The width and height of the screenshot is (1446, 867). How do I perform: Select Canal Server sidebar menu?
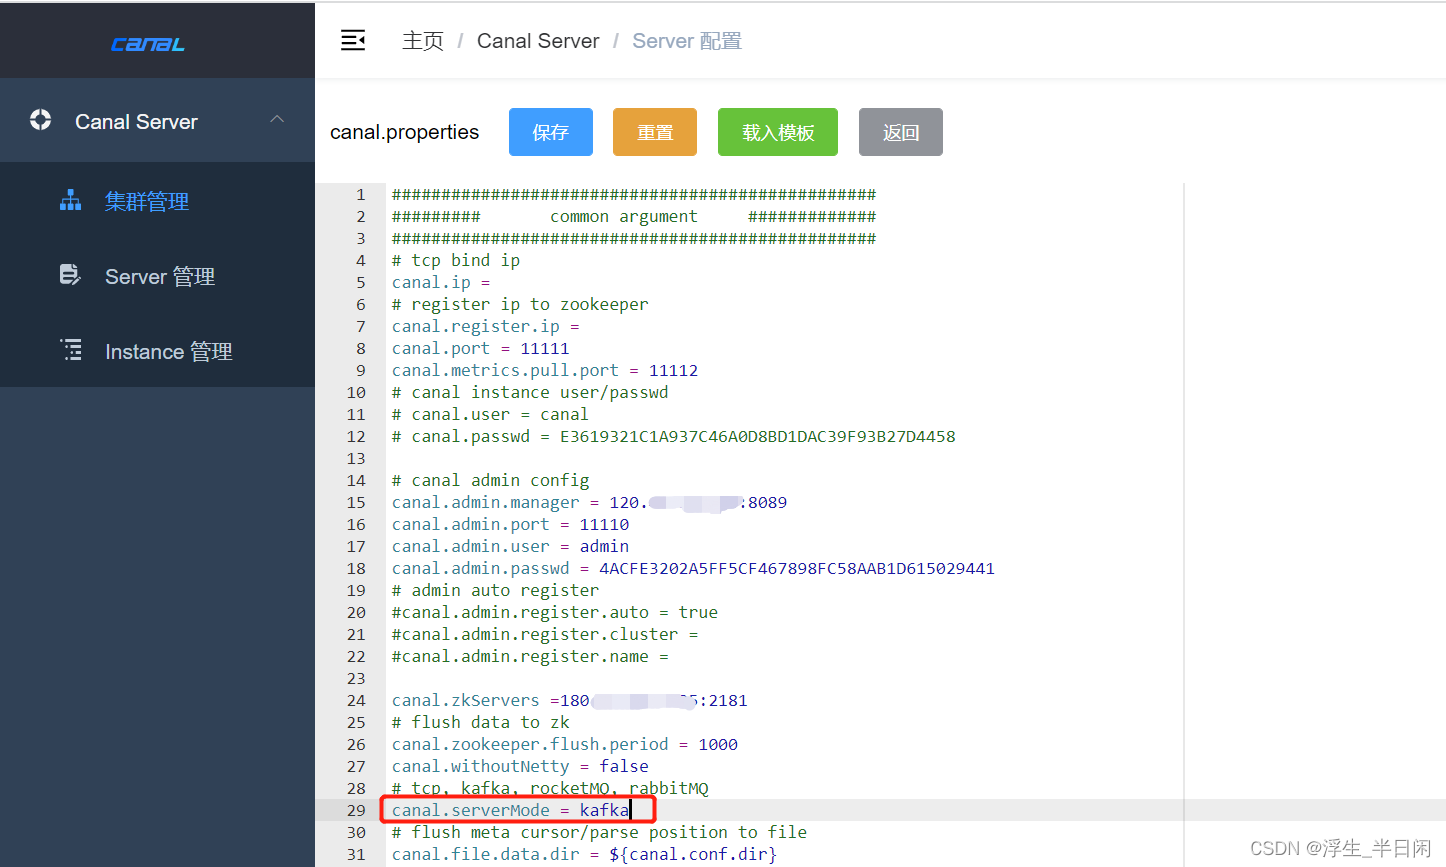point(157,121)
